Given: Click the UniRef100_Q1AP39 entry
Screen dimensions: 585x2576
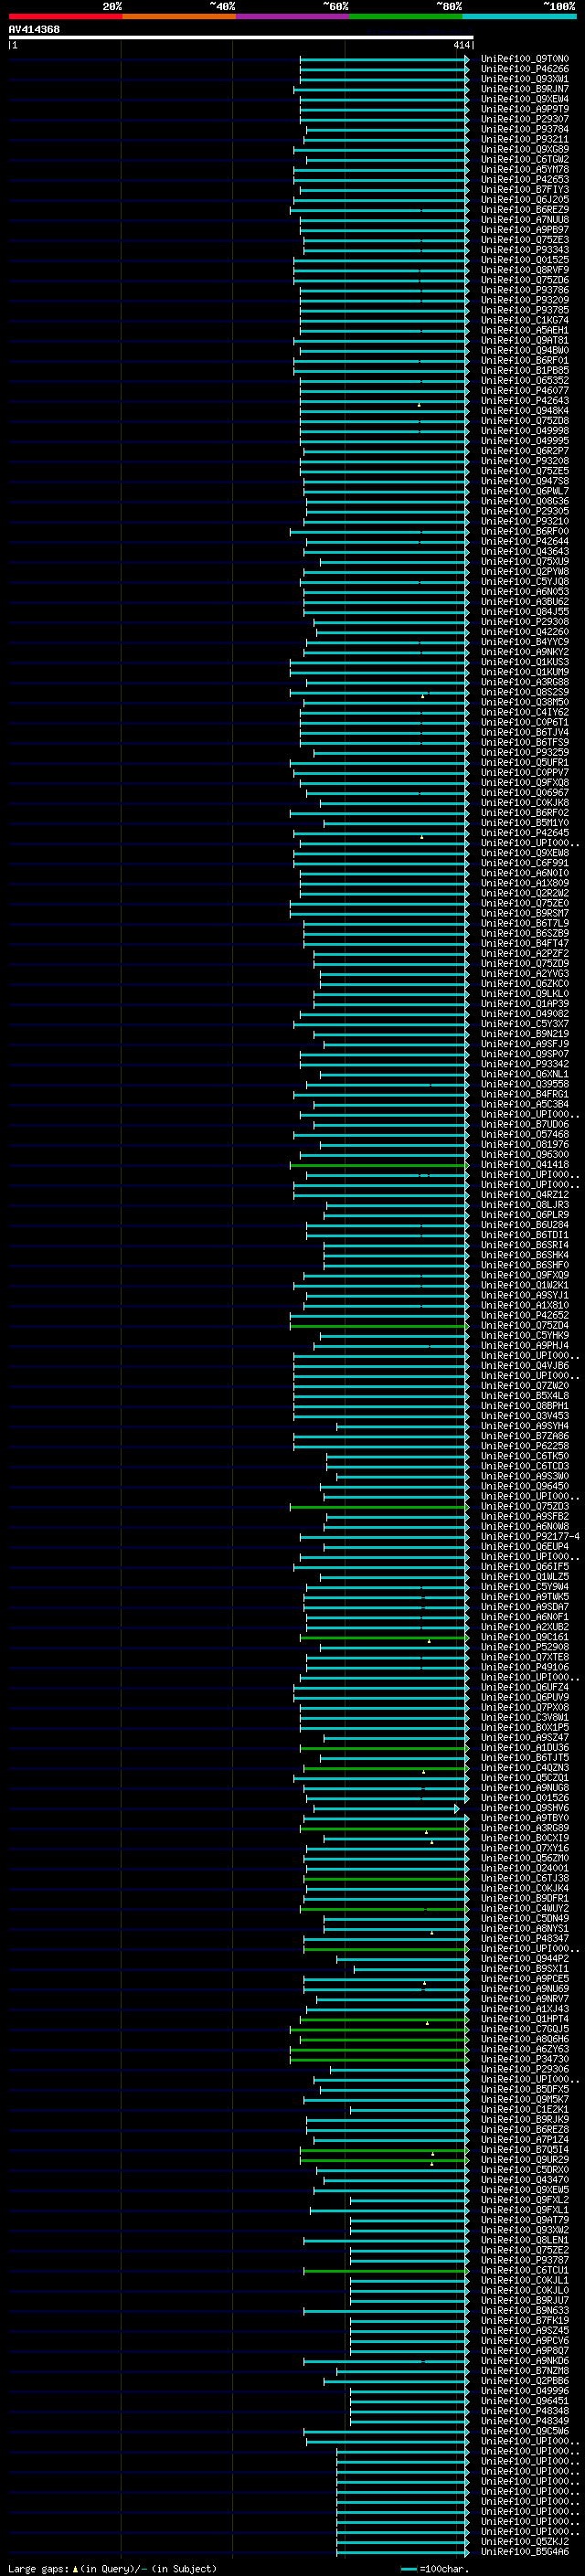Looking at the screenshot, I should 525,1004.
